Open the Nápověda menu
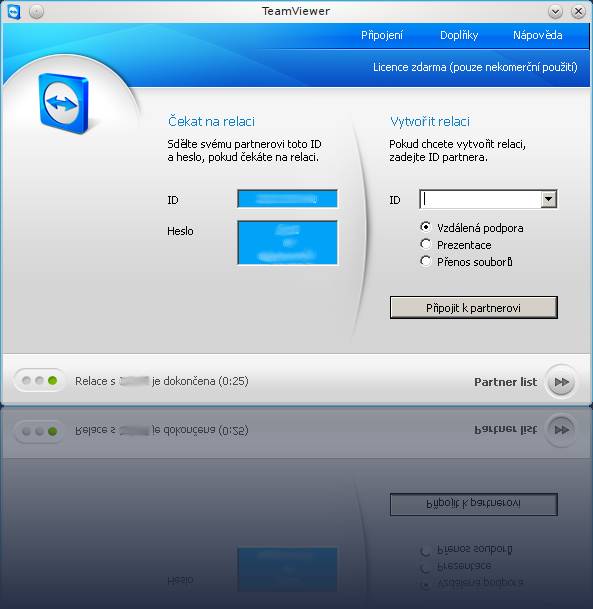Screen dimensions: 593x609 point(537,35)
